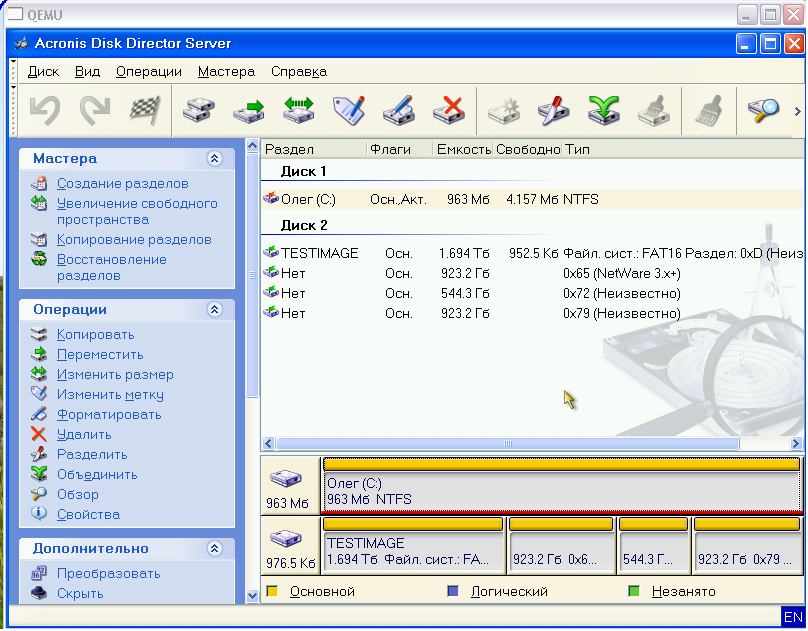Click the toolbar Delete partition red X icon
The image size is (808, 631).
pos(451,110)
